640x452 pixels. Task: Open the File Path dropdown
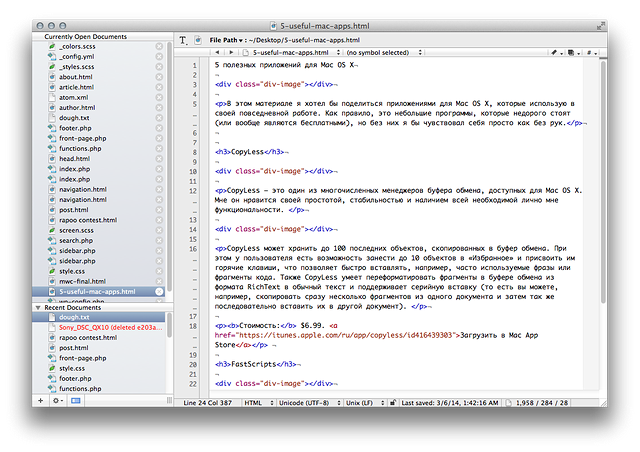click(x=226, y=40)
